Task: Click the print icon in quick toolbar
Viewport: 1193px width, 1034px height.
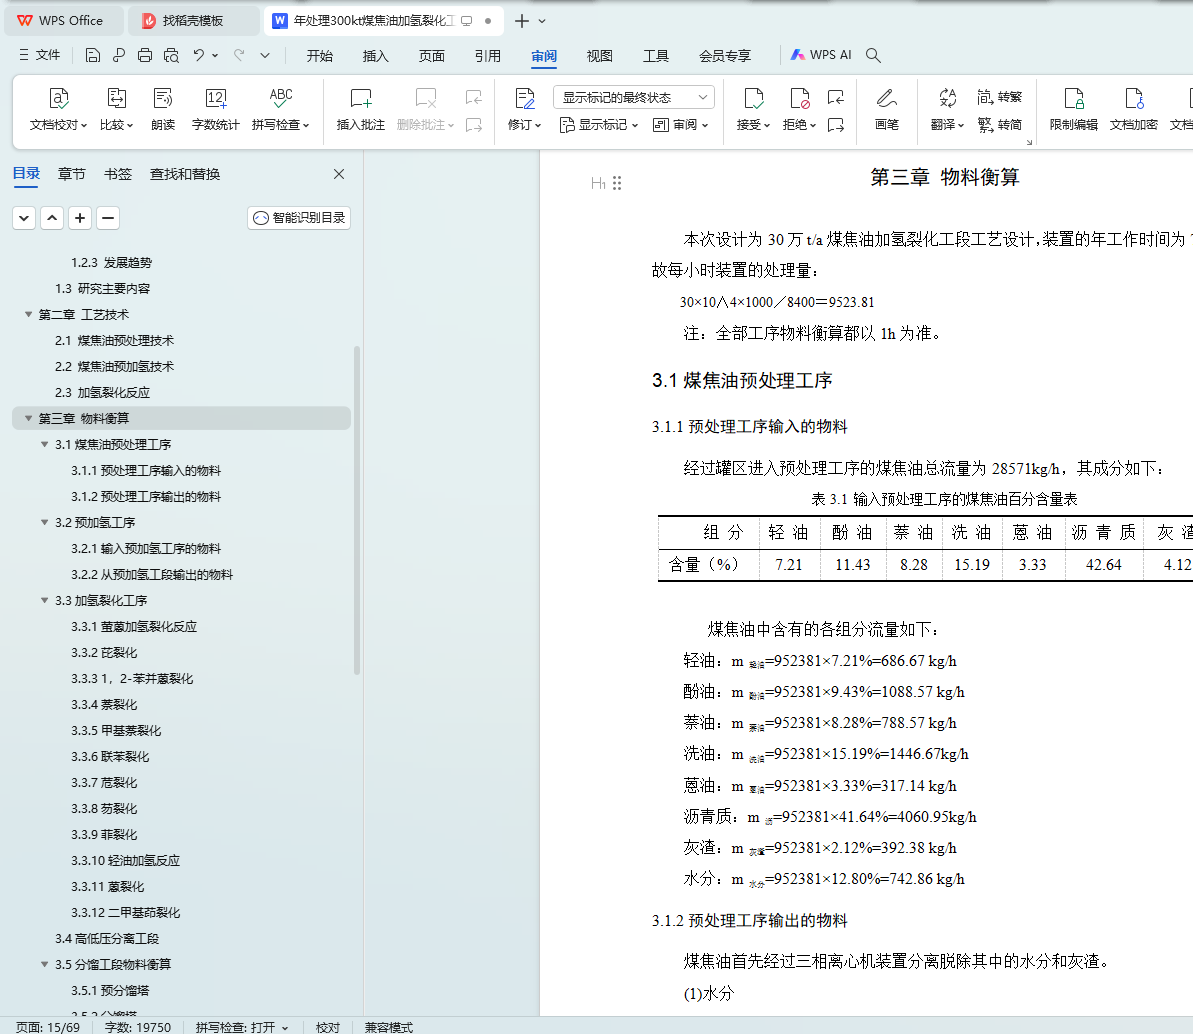Action: coord(145,55)
